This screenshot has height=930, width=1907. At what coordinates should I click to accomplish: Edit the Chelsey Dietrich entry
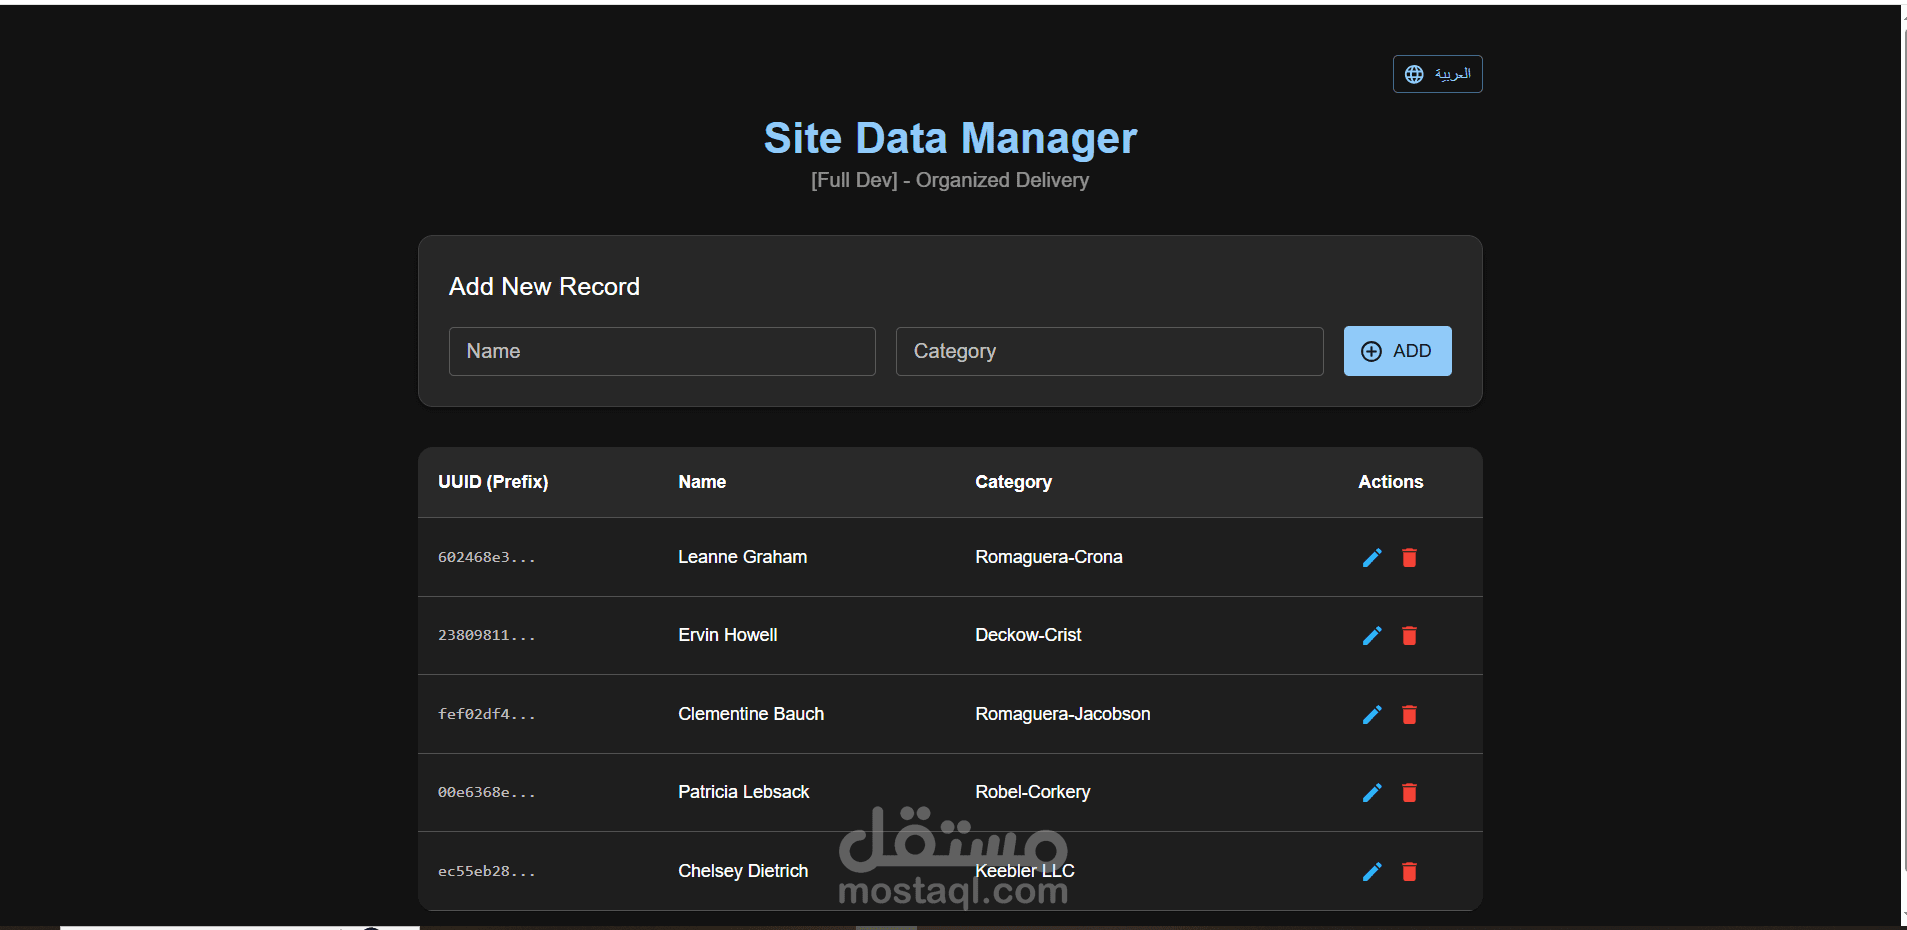[x=1371, y=871]
